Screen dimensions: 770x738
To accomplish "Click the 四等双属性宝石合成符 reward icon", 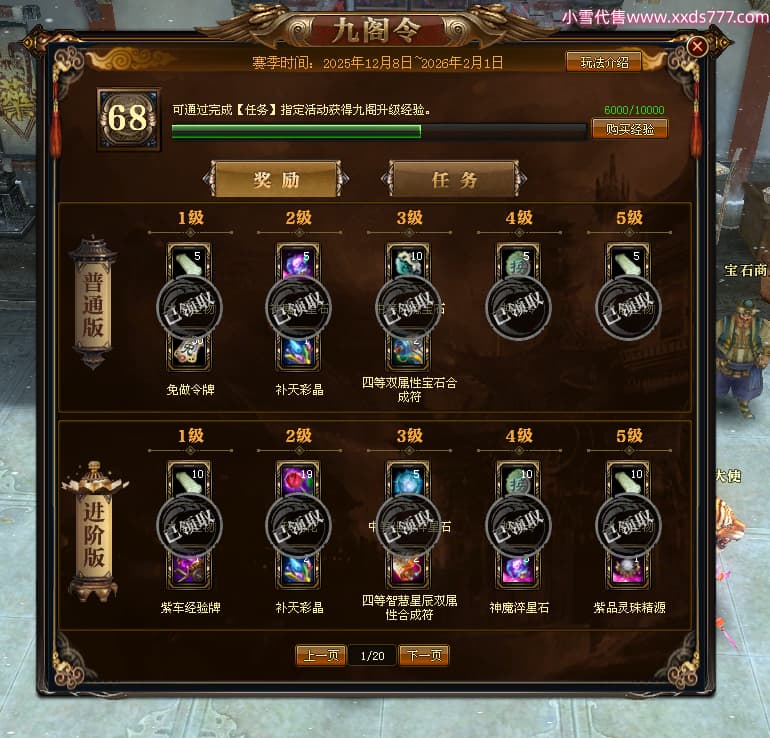I will click(x=408, y=351).
